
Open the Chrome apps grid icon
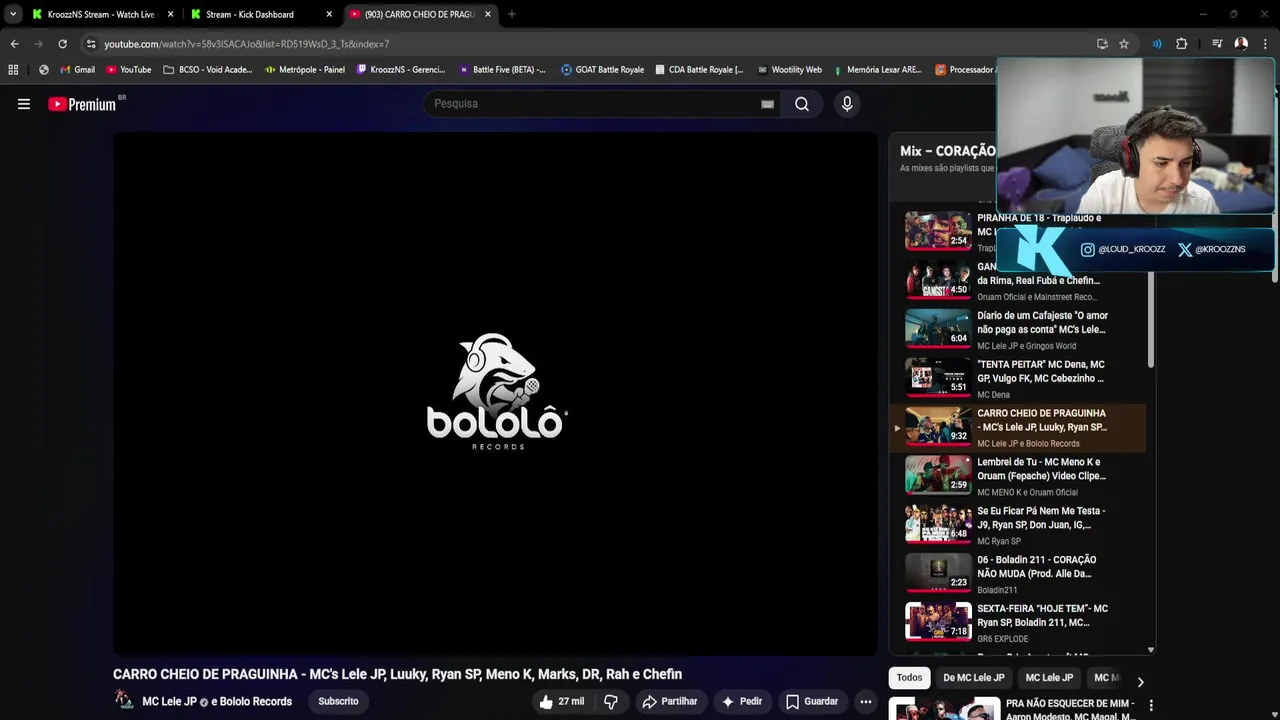[x=13, y=70]
